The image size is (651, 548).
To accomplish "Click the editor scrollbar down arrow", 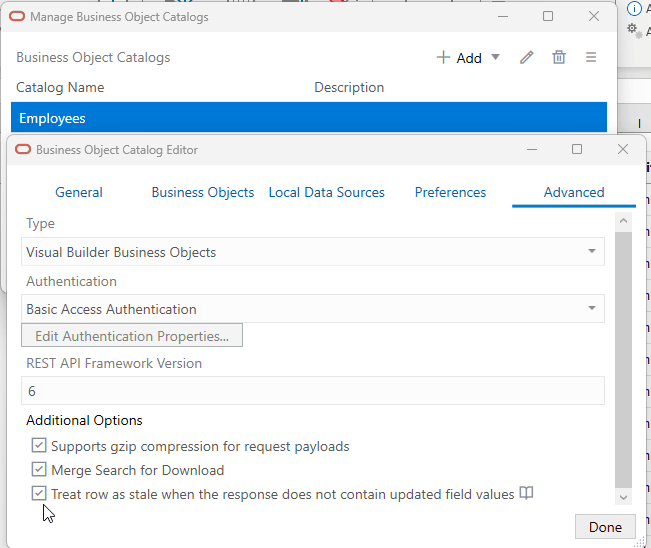I will click(x=623, y=497).
